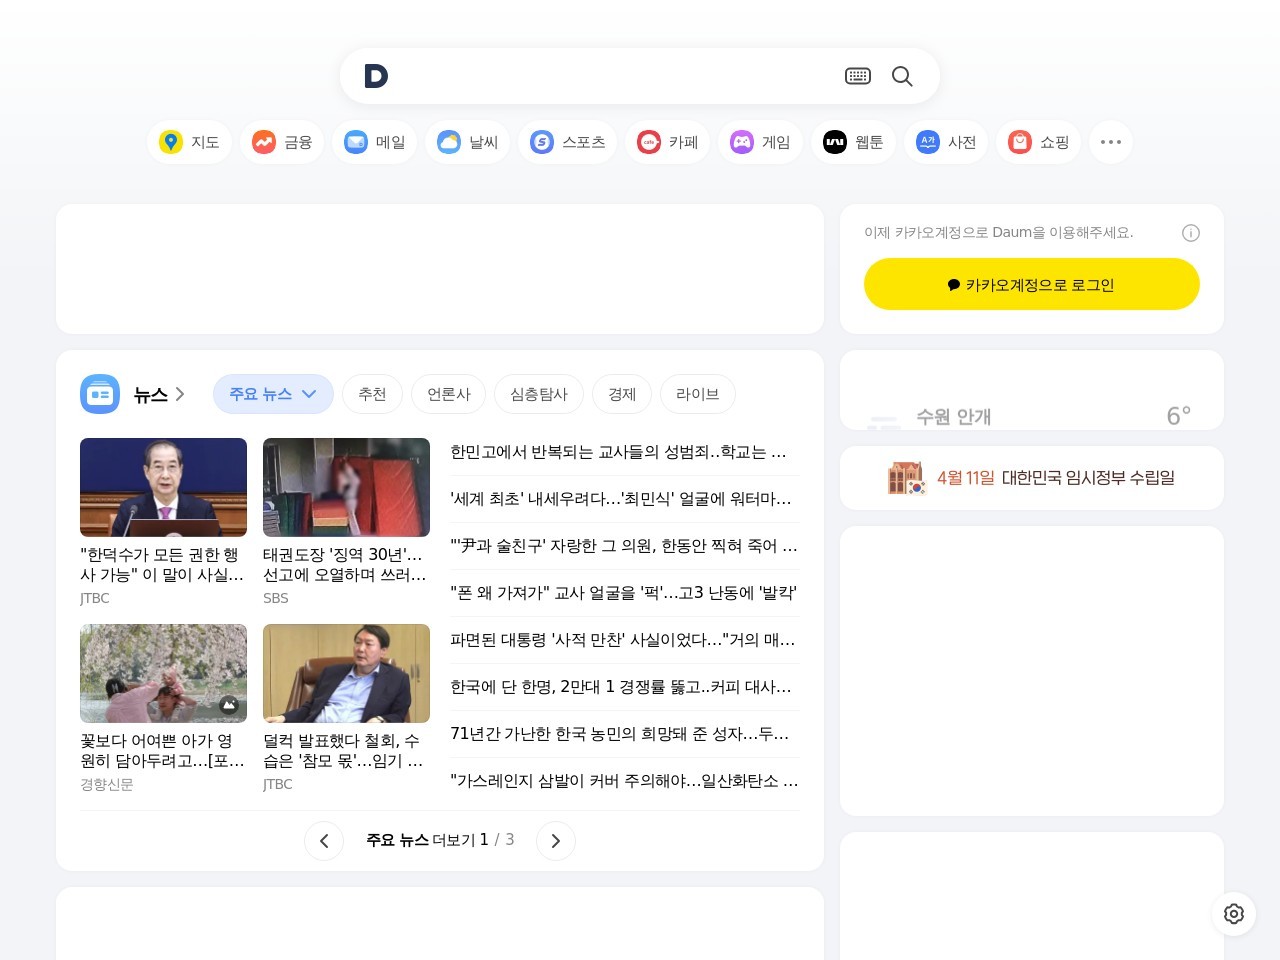The image size is (1280, 960).
Task: Click the blue 뉴스 news icon
Action: 100,394
